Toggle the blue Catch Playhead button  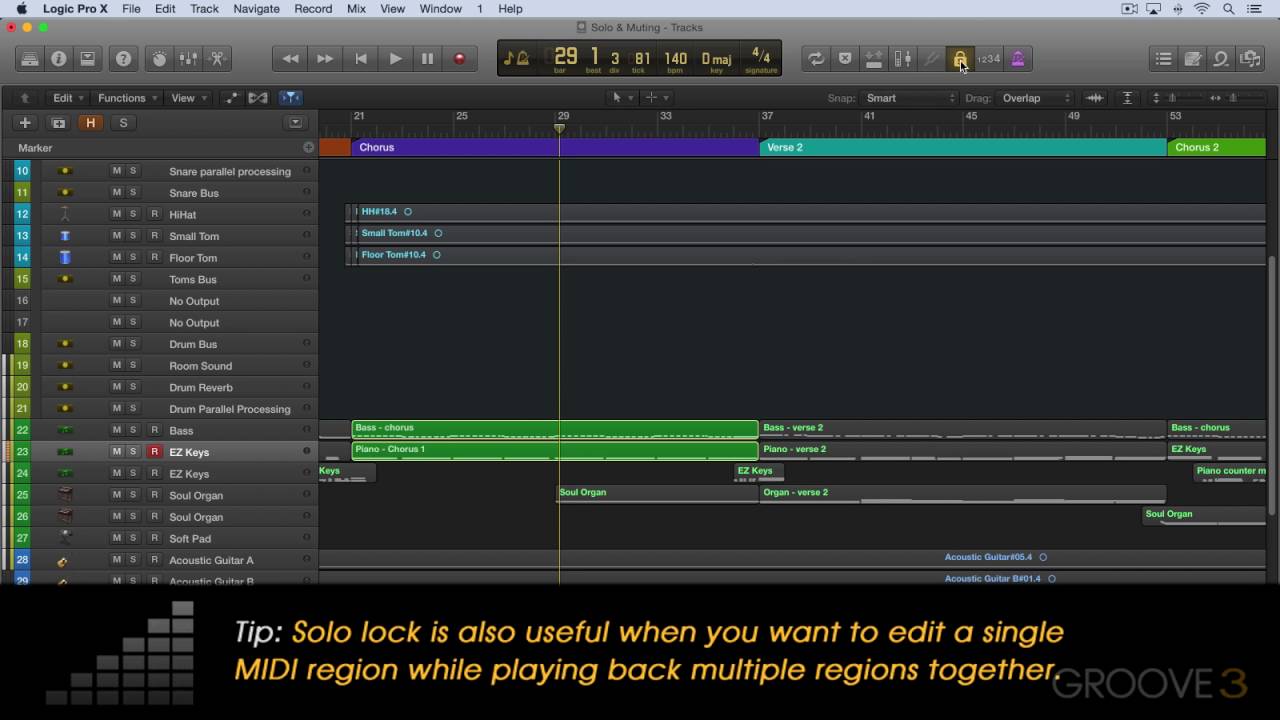tap(290, 98)
